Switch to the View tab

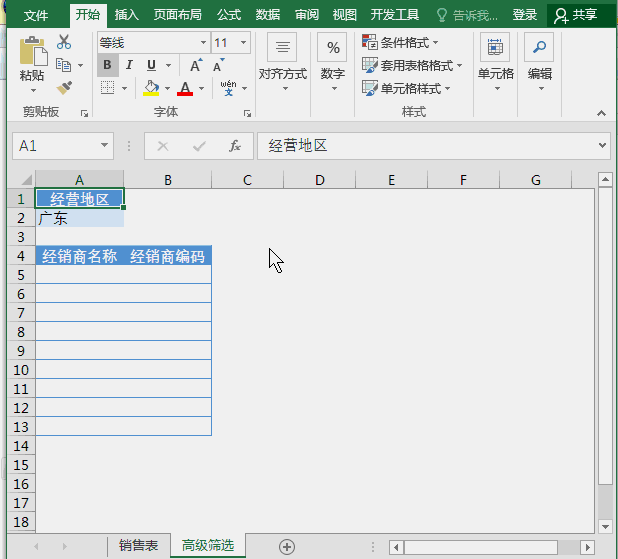344,15
